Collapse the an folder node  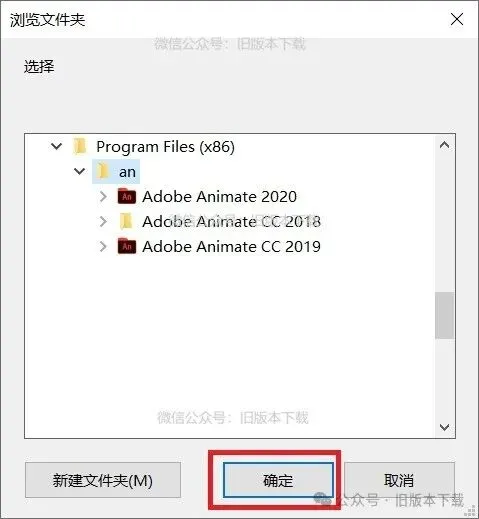[79, 171]
